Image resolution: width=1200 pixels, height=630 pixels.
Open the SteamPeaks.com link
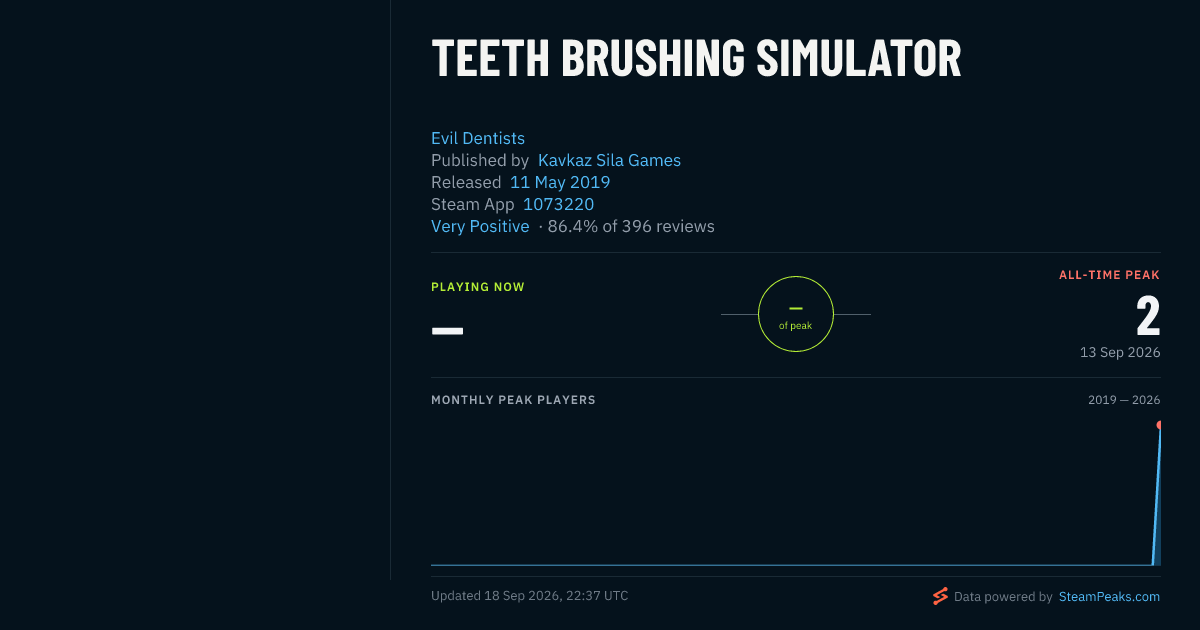point(1109,596)
